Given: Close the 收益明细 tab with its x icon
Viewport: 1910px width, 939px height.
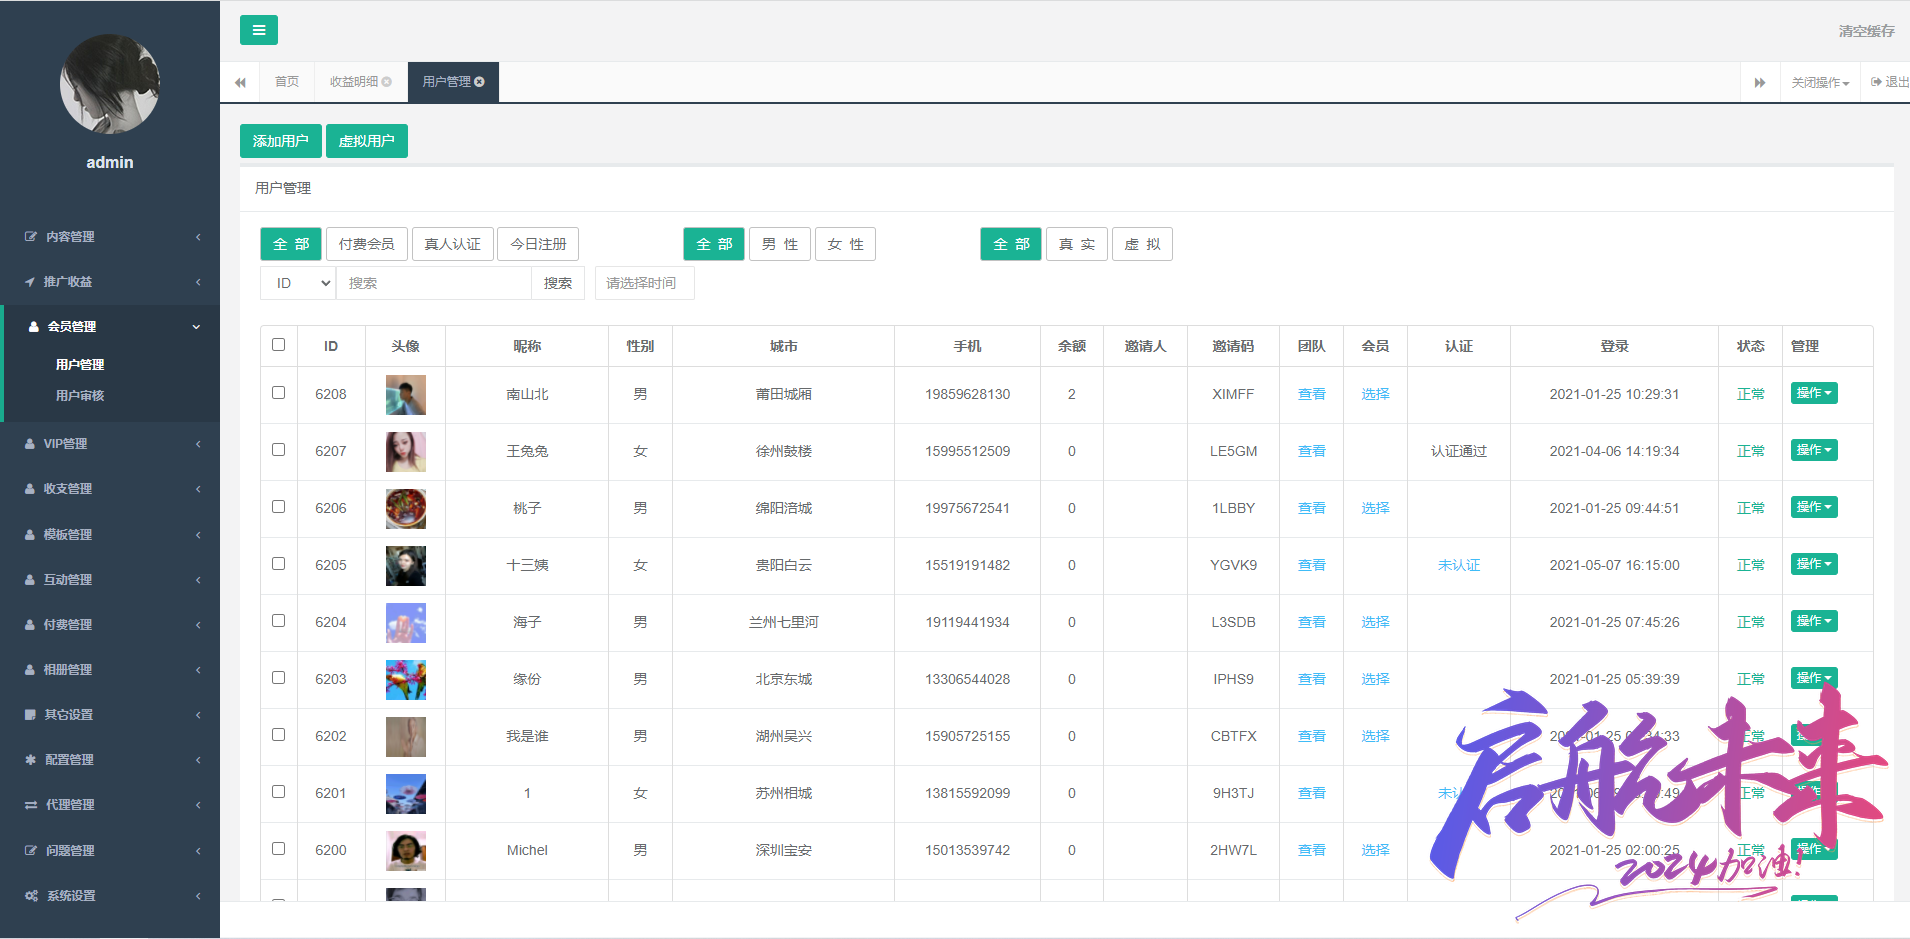Looking at the screenshot, I should pyautogui.click(x=387, y=82).
